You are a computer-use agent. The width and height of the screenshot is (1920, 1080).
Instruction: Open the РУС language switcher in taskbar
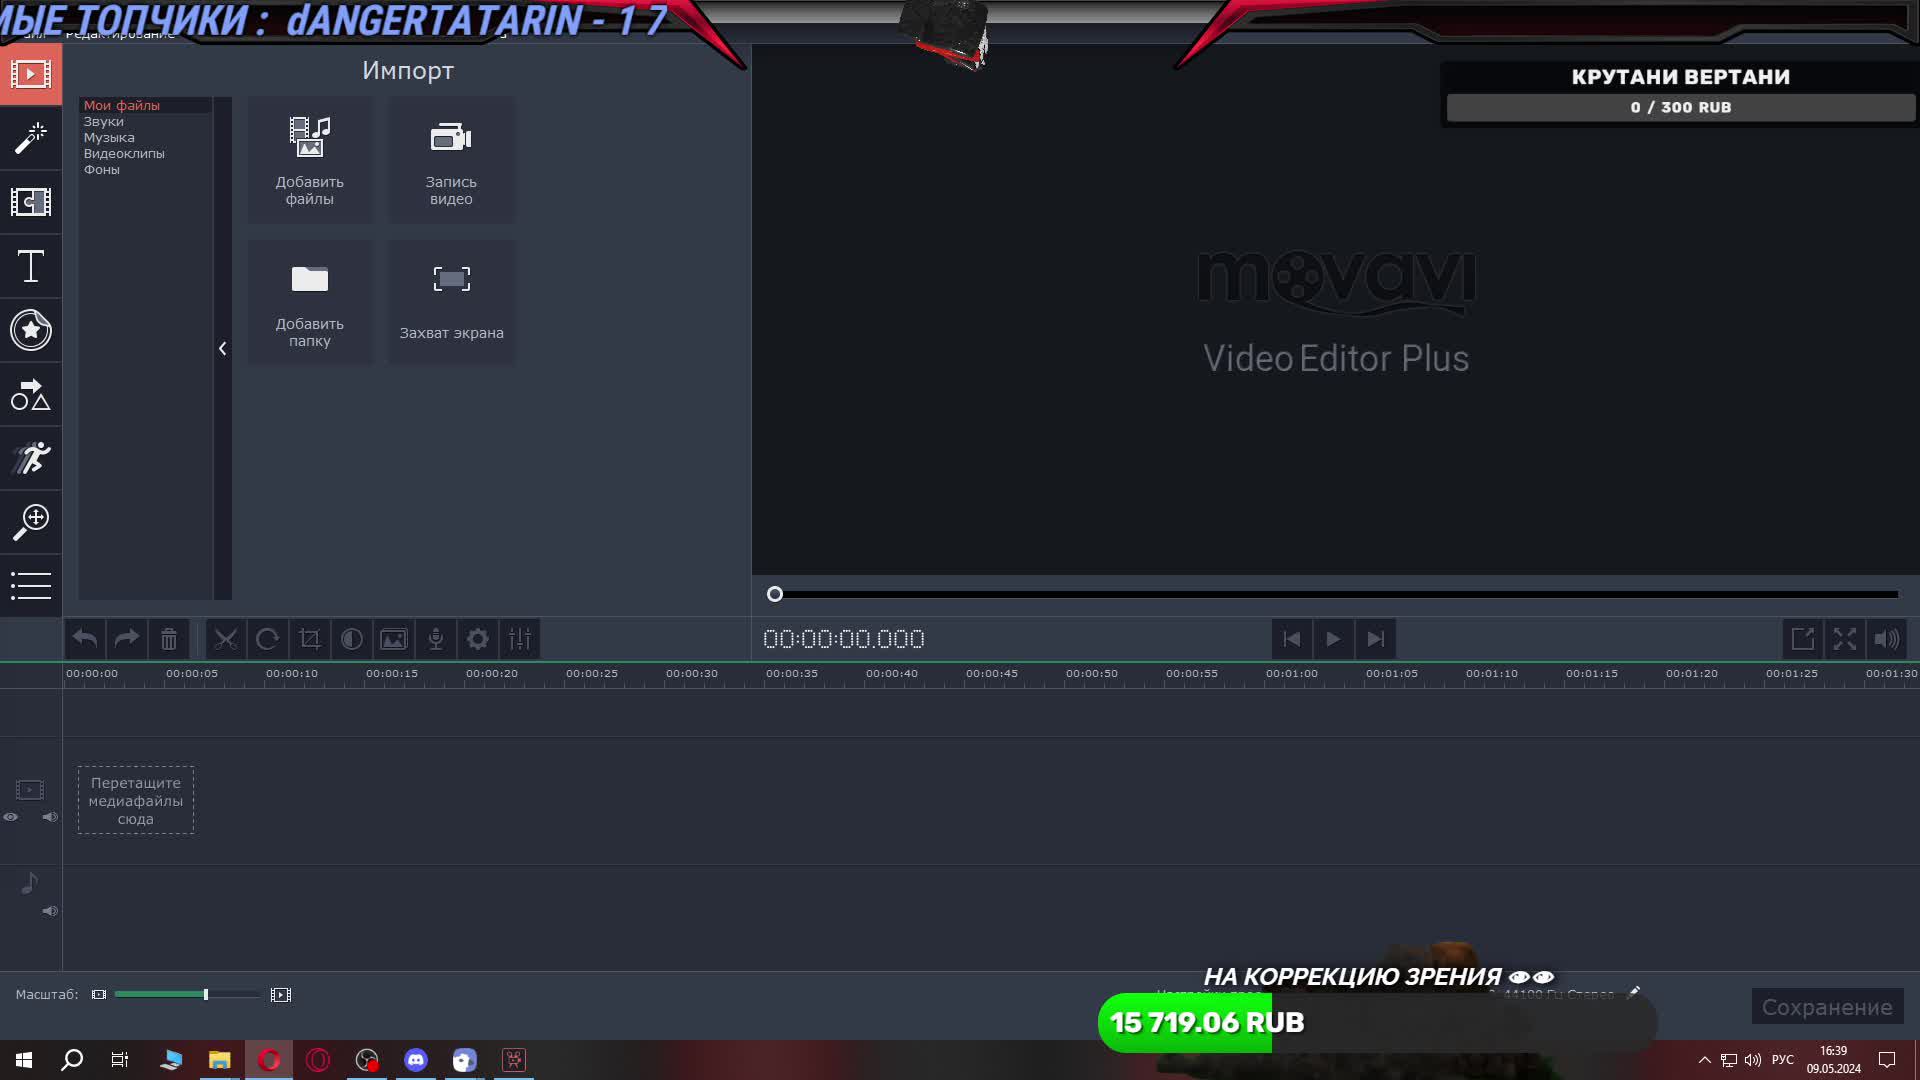point(1783,1059)
